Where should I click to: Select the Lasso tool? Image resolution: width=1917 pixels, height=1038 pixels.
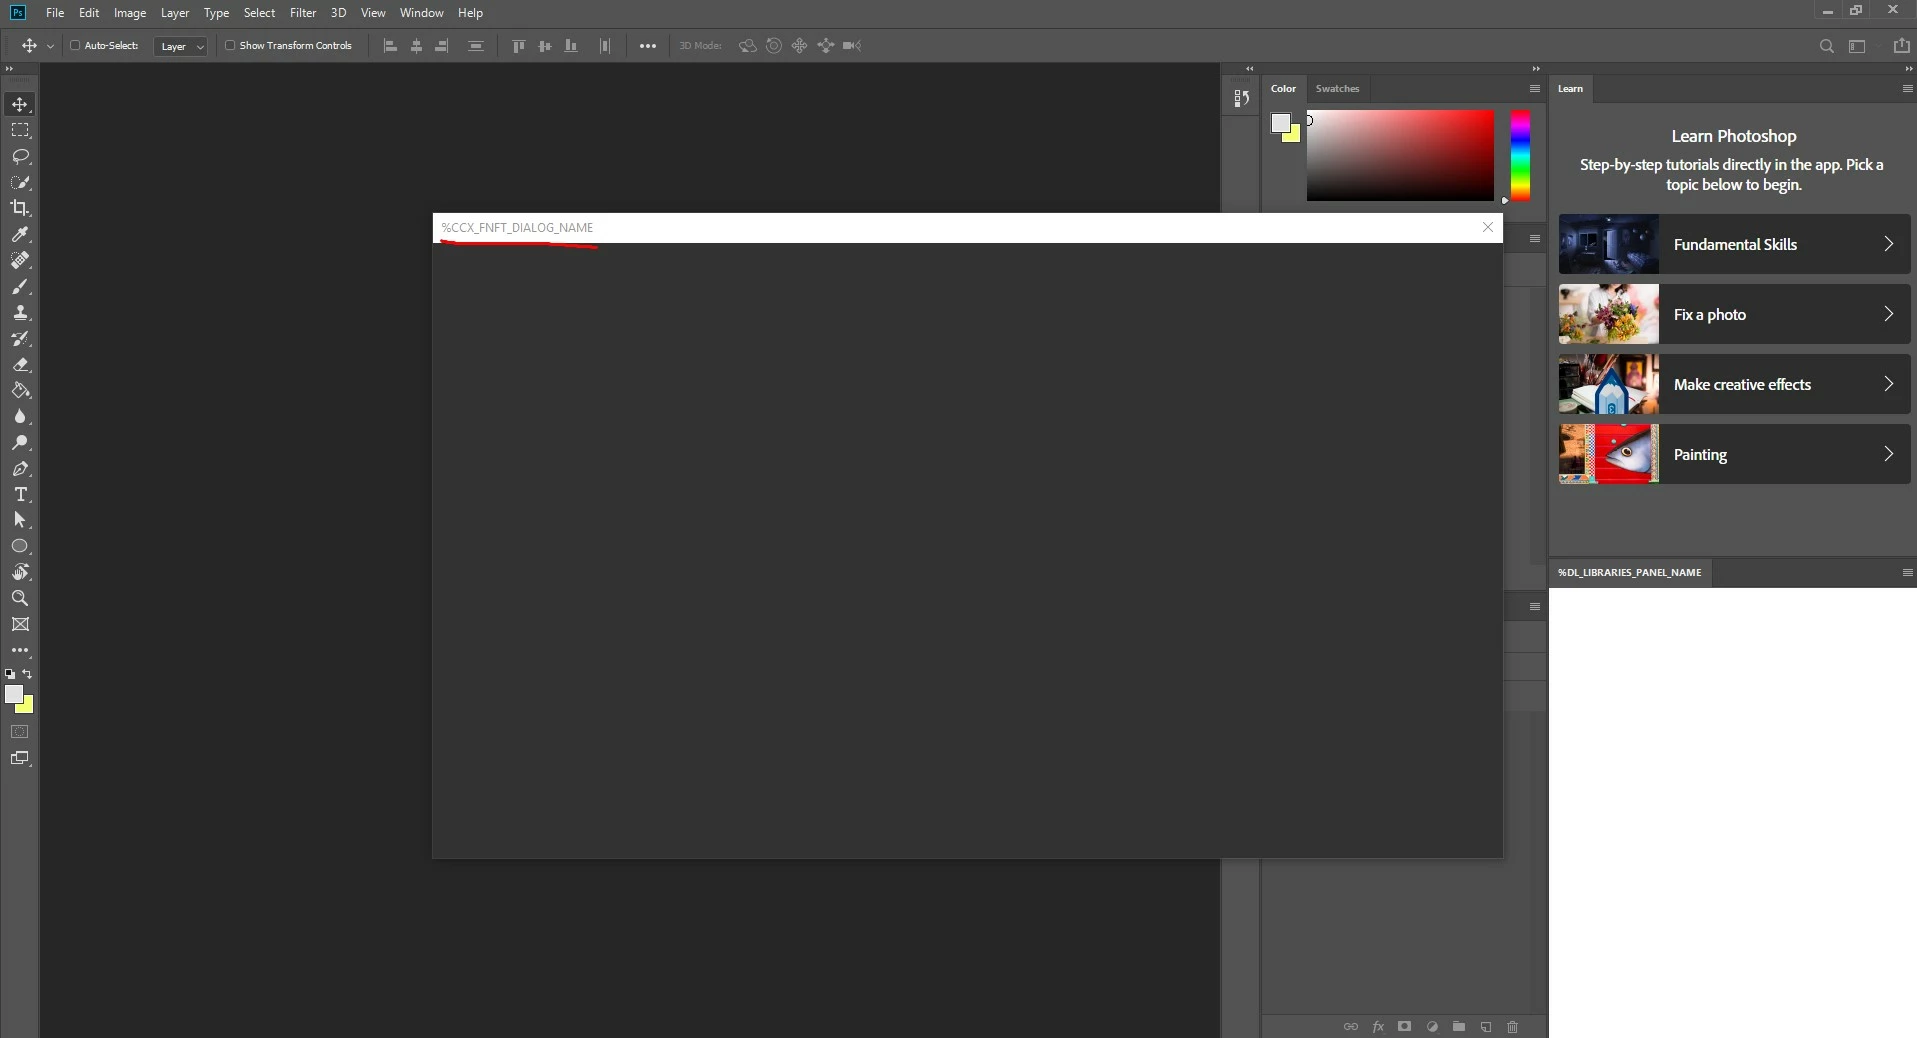[x=20, y=156]
